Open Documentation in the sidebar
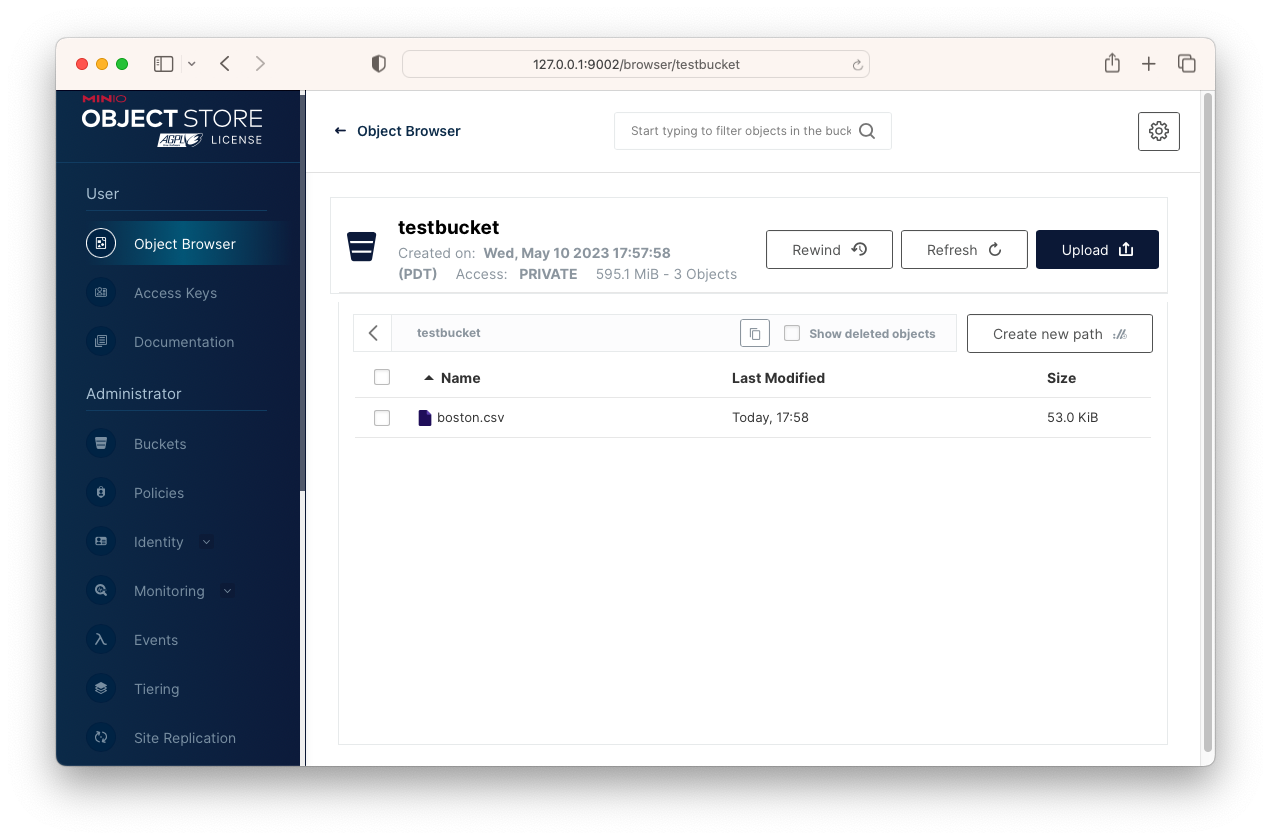This screenshot has height=840, width=1271. 184,342
